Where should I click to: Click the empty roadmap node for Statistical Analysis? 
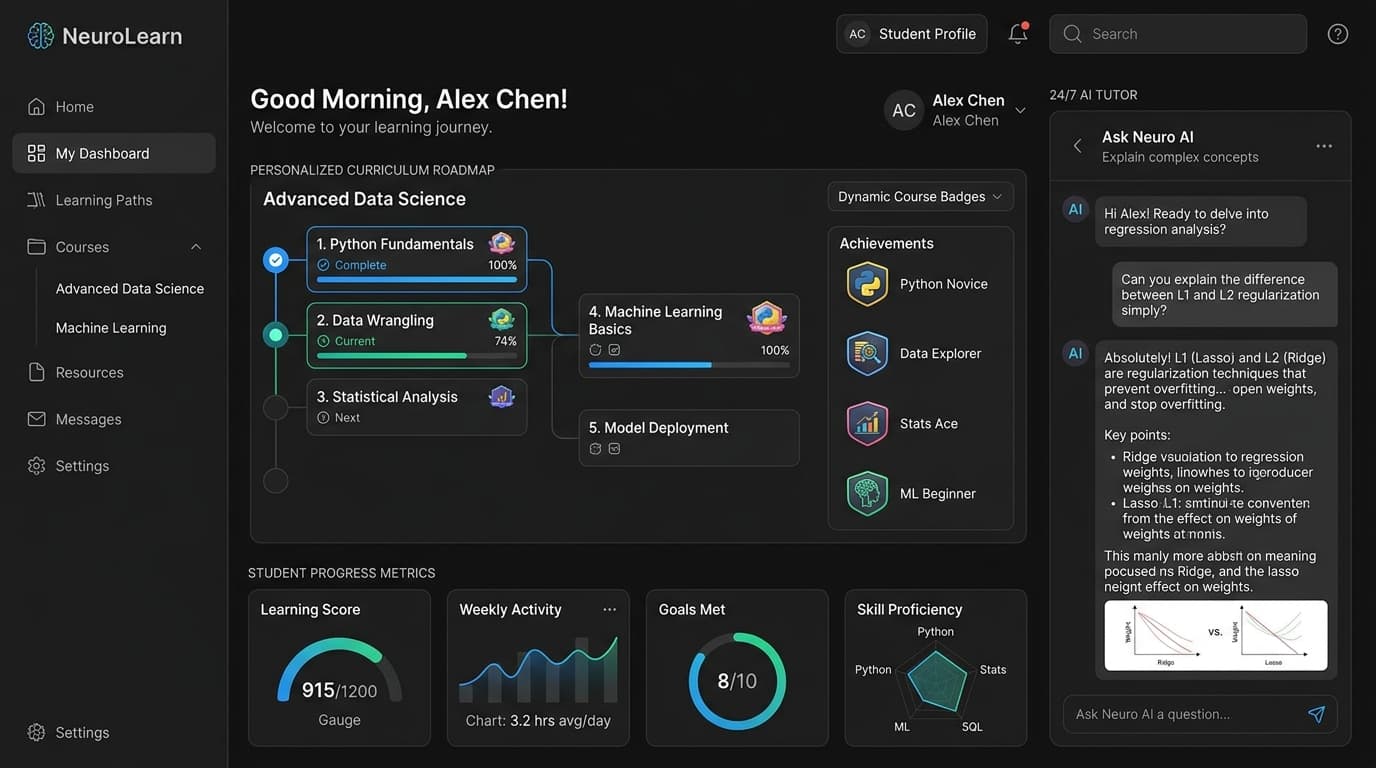tap(275, 407)
